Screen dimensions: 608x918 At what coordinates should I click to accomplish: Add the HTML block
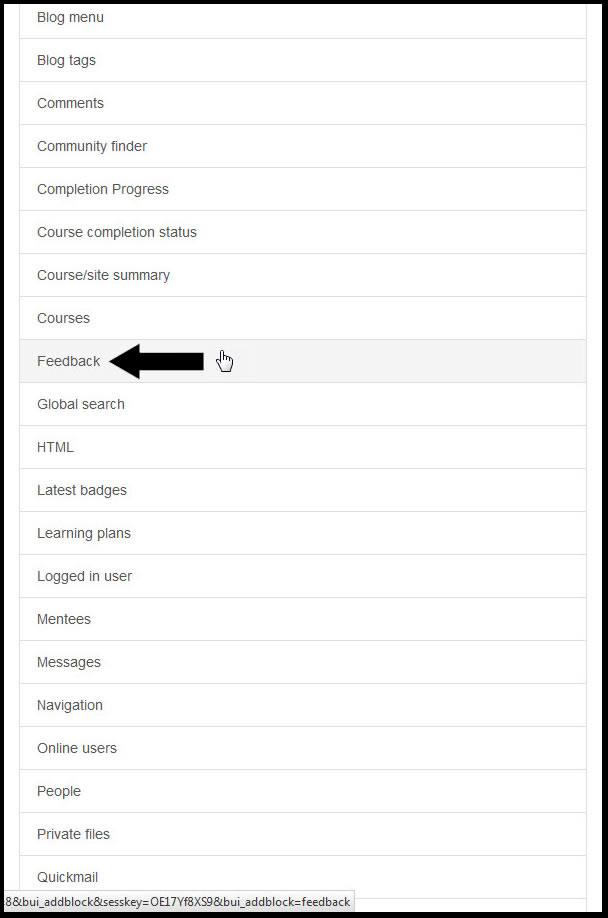pos(303,447)
